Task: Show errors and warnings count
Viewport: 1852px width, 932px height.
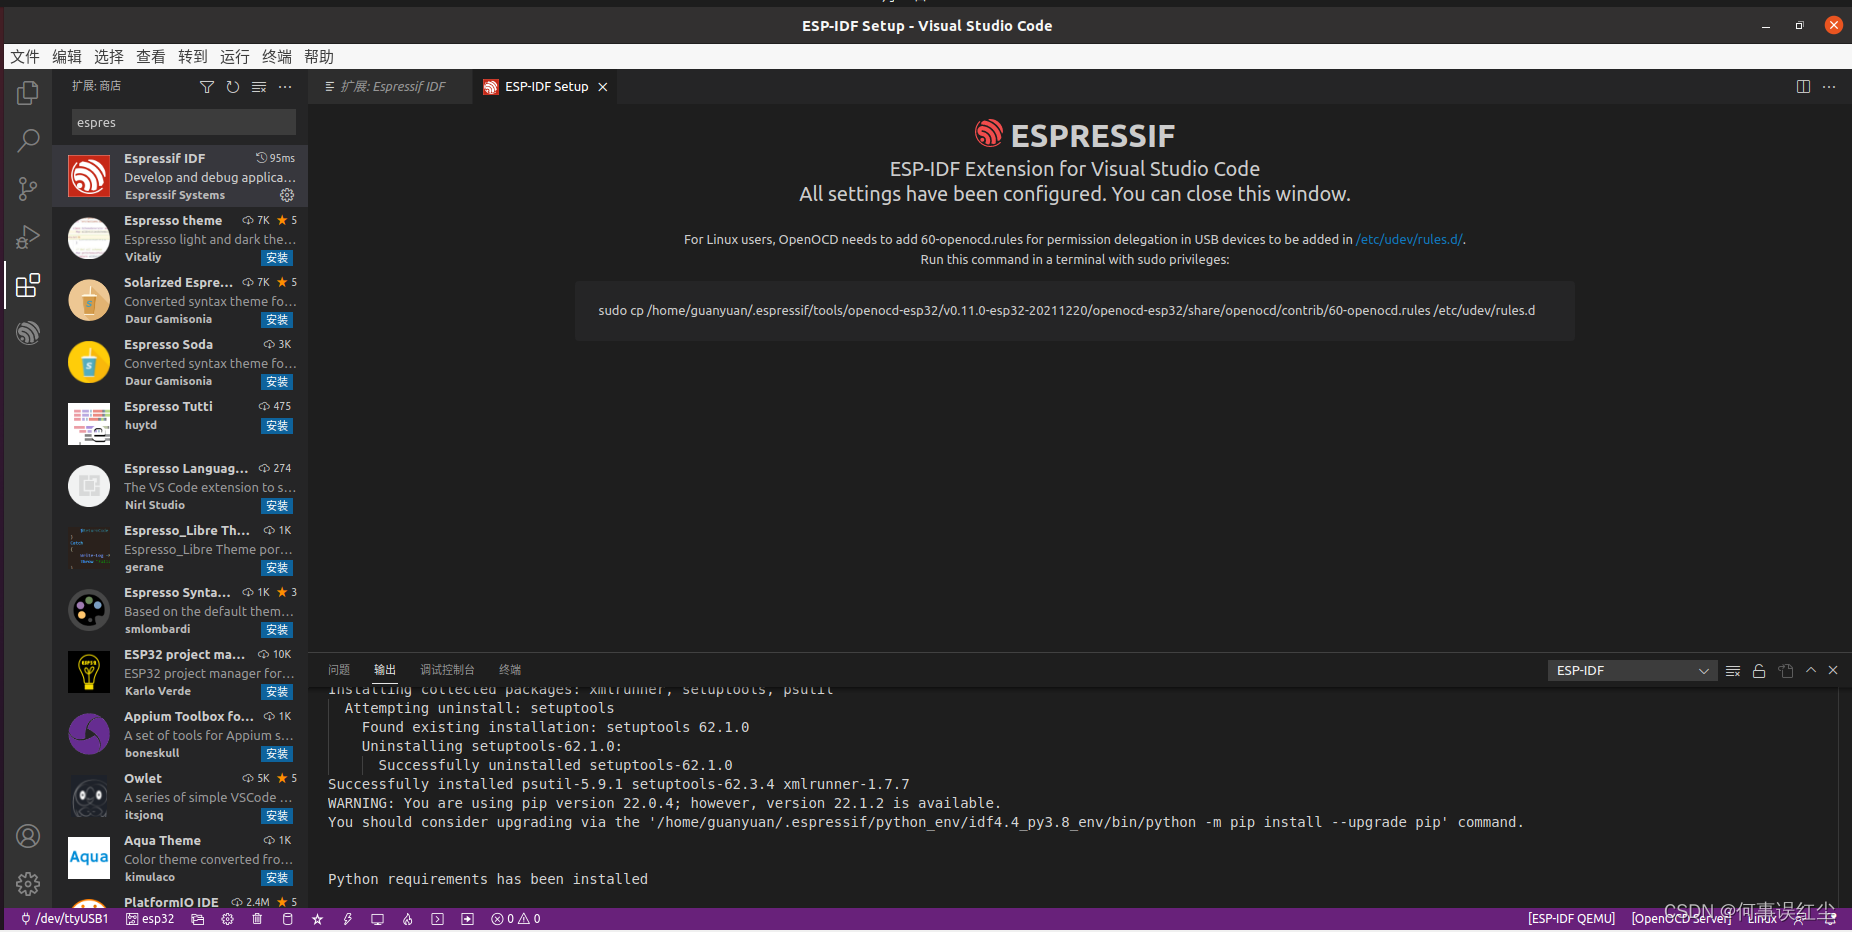Action: [x=516, y=919]
